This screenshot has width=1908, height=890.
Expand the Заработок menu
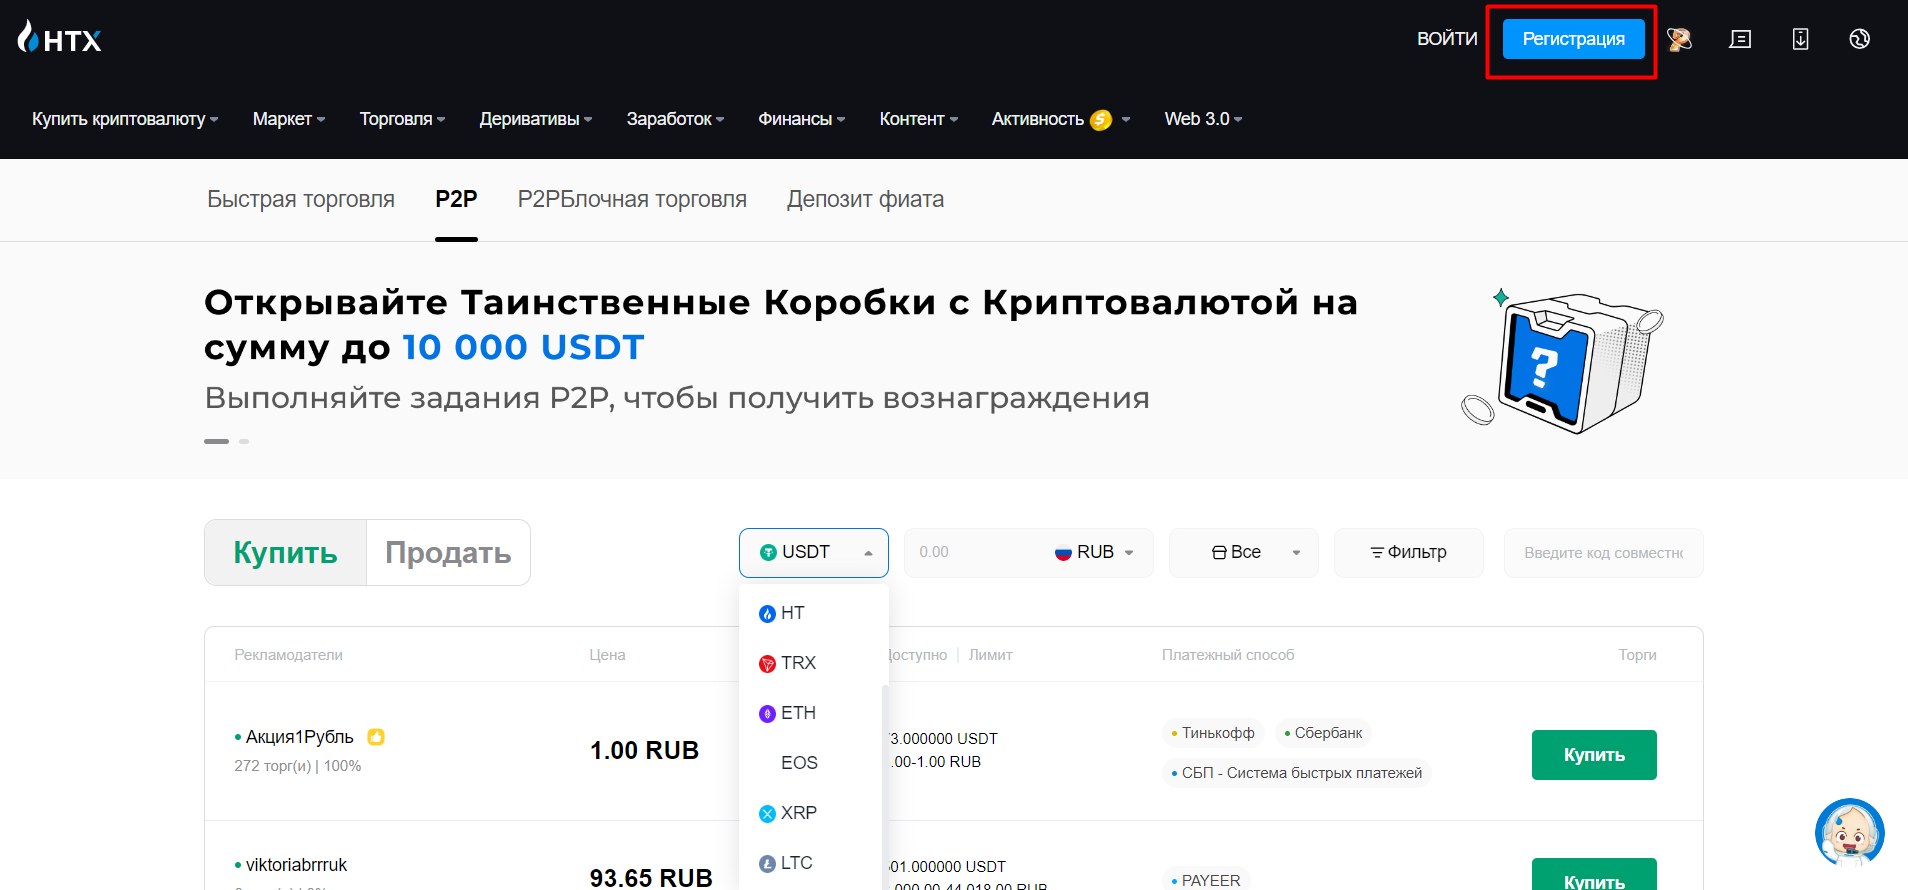[x=676, y=119]
